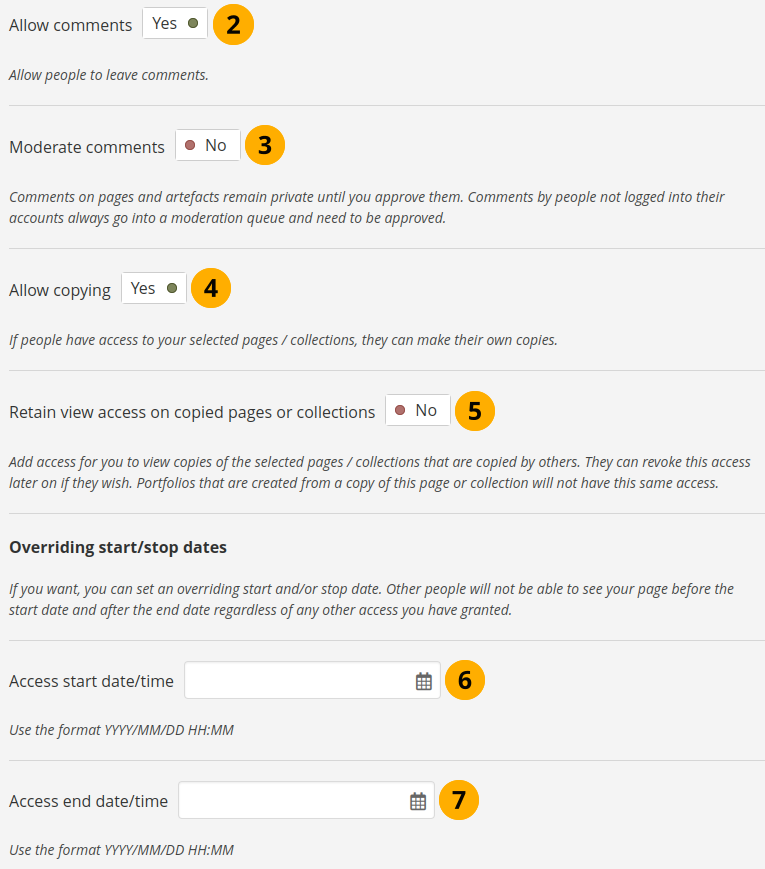Open calendar picker for access start date
The width and height of the screenshot is (765, 869).
[x=424, y=681]
